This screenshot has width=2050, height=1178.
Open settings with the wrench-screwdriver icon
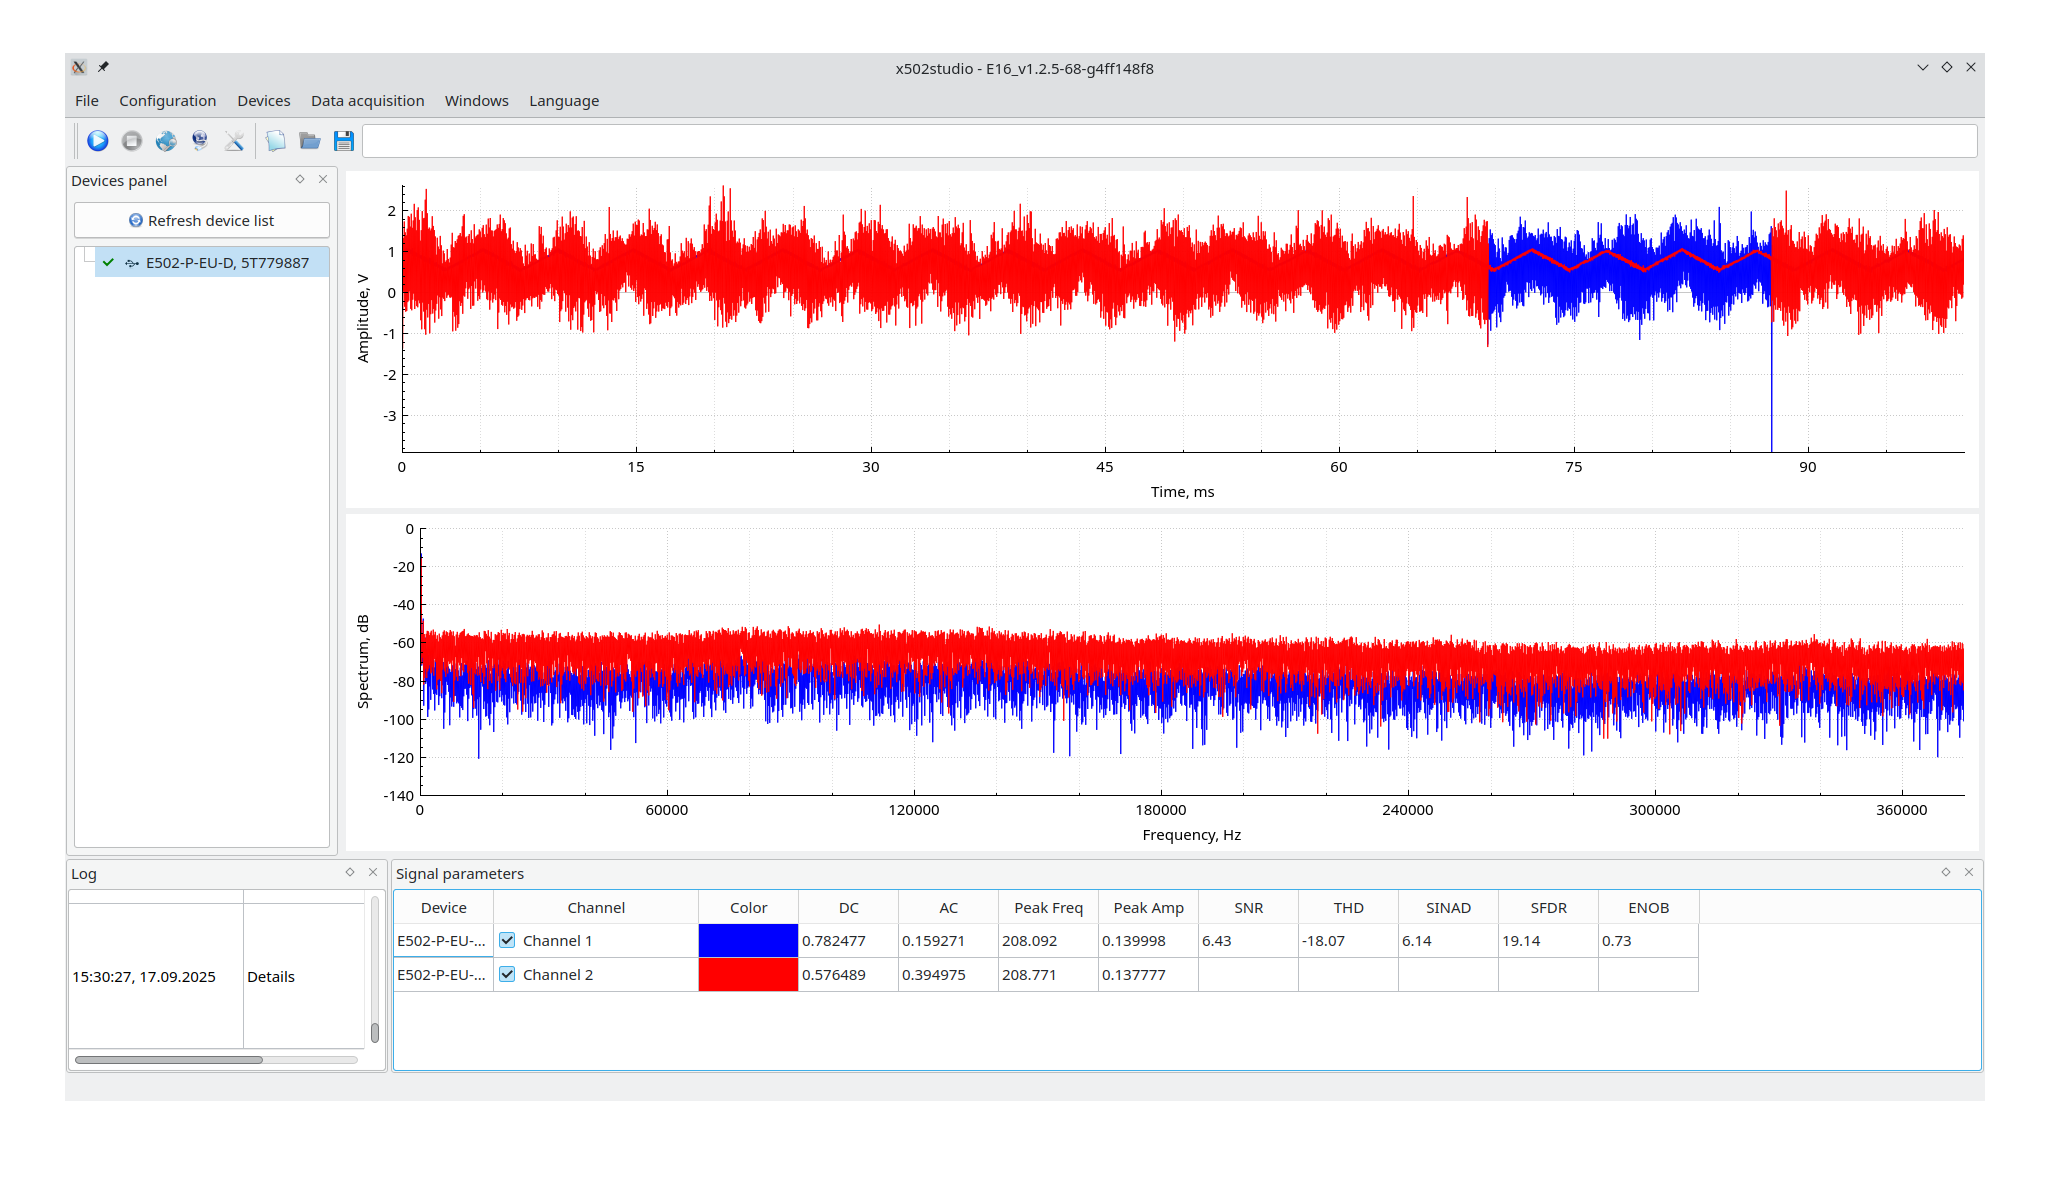(234, 141)
